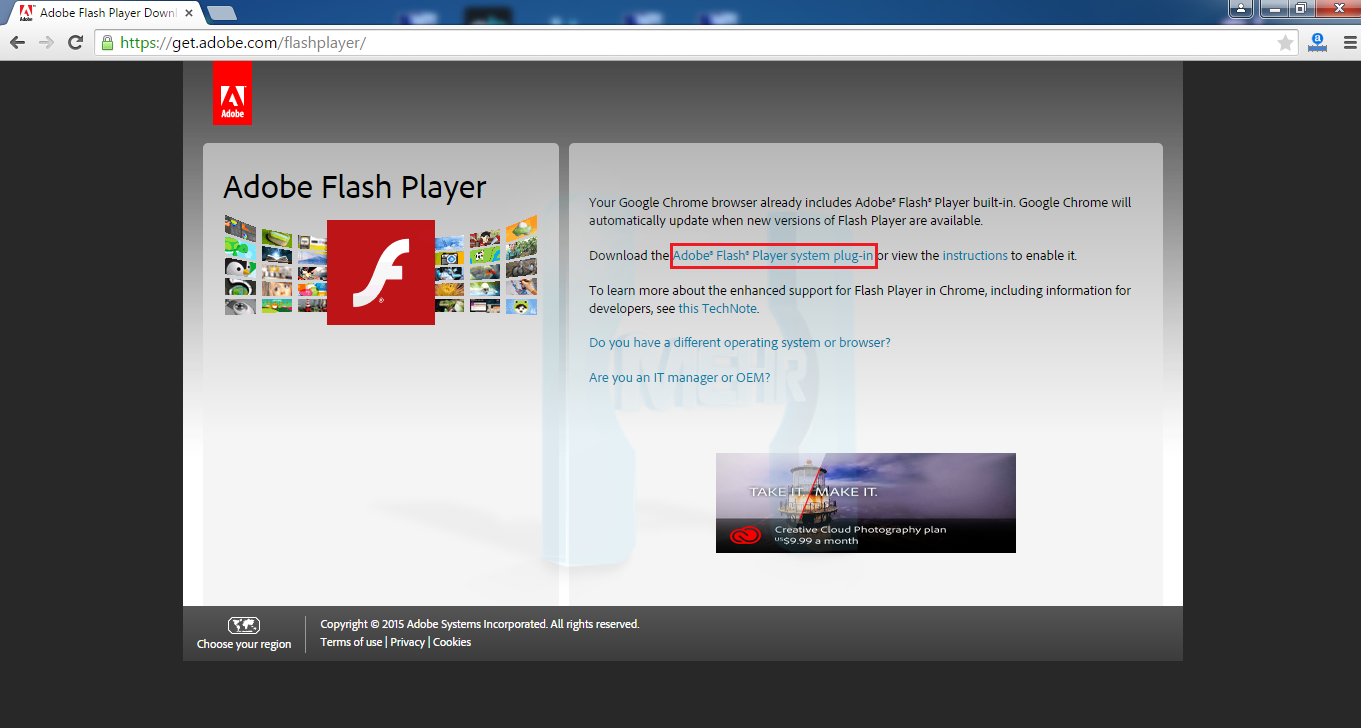Screen dimensions: 1361x728
Task: Click 'Do you have a different operating system or browser?'
Action: tap(739, 342)
